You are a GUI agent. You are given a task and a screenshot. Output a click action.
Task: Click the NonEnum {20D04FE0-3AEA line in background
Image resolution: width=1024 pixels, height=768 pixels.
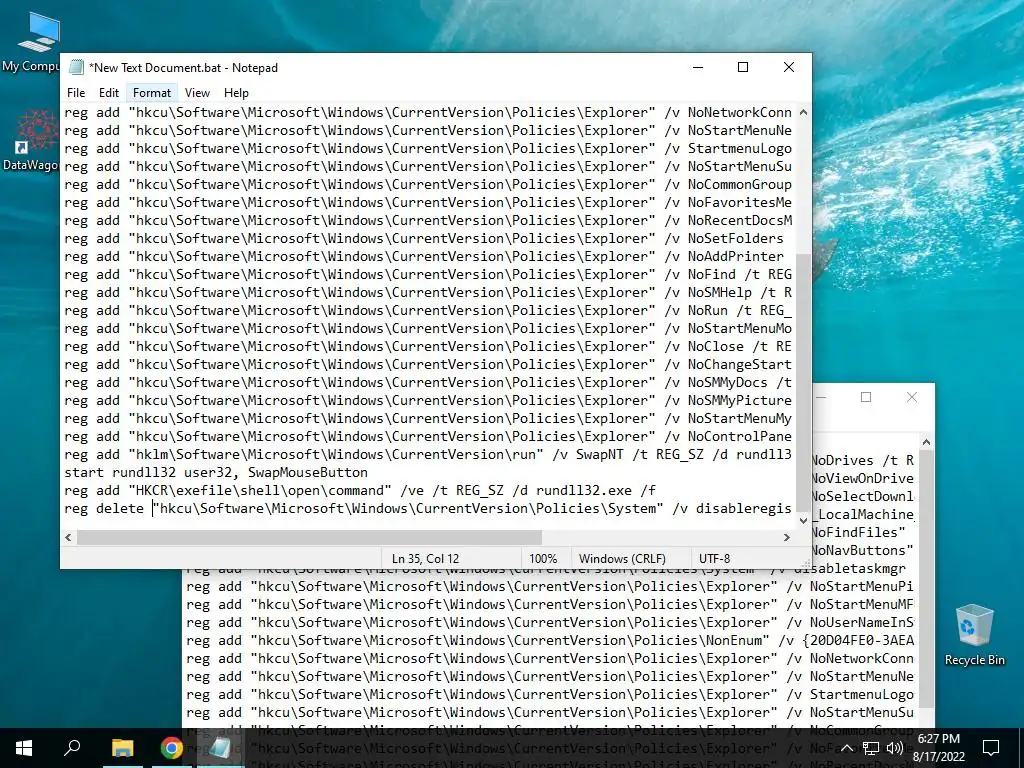tap(550, 641)
